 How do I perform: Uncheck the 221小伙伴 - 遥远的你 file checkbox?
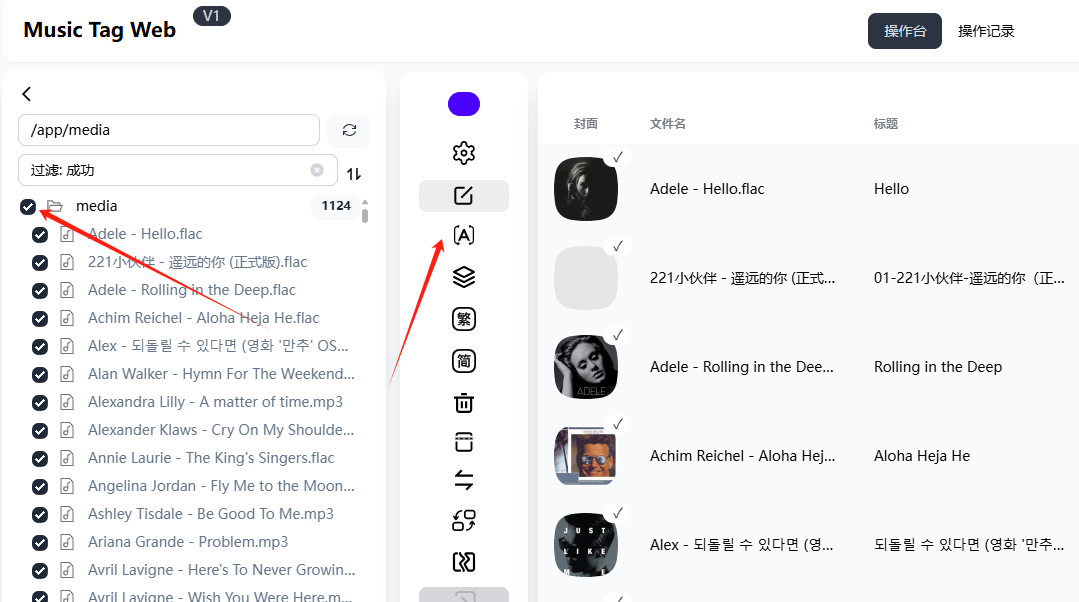pyautogui.click(x=40, y=263)
